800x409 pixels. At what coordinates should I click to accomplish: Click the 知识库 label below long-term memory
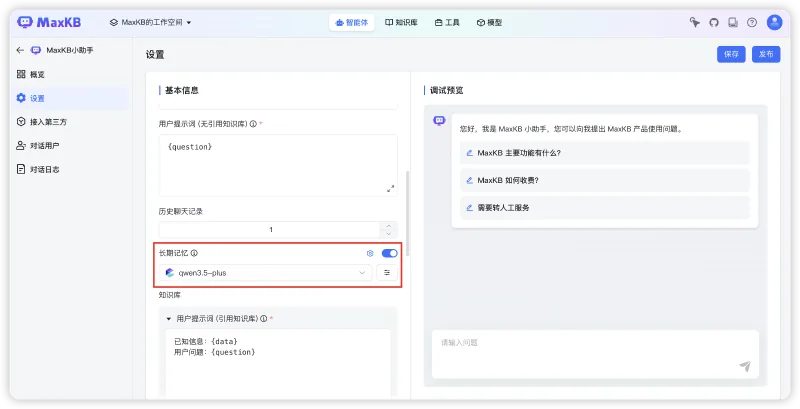tap(169, 295)
